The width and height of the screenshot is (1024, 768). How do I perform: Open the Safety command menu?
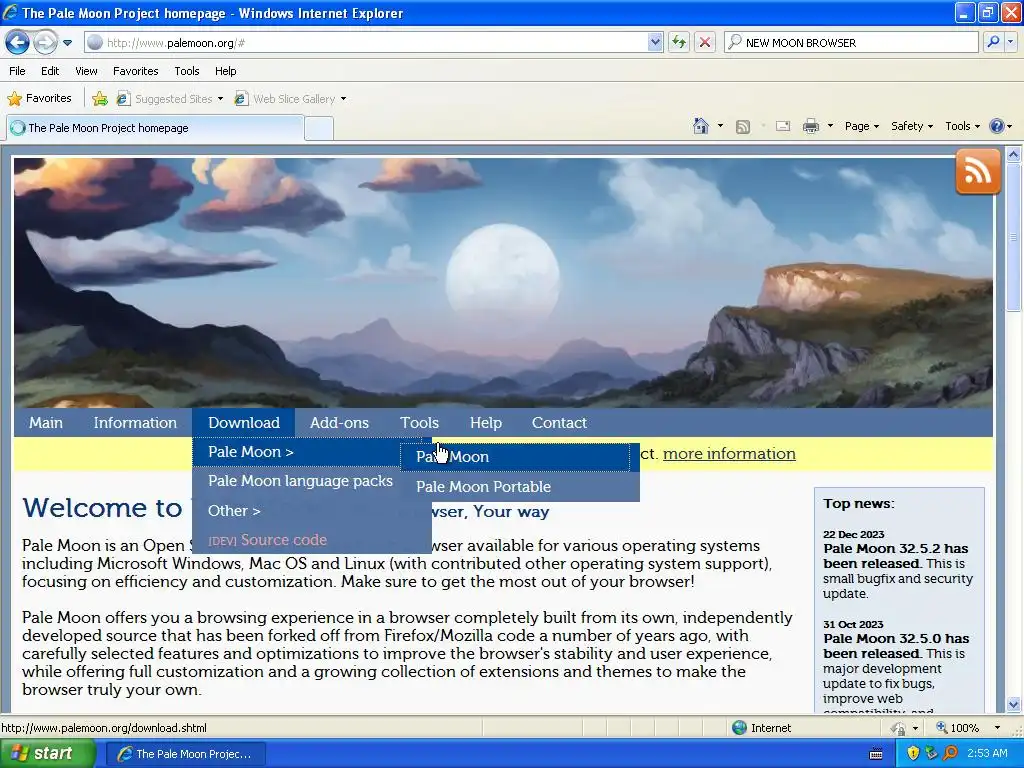(x=912, y=126)
